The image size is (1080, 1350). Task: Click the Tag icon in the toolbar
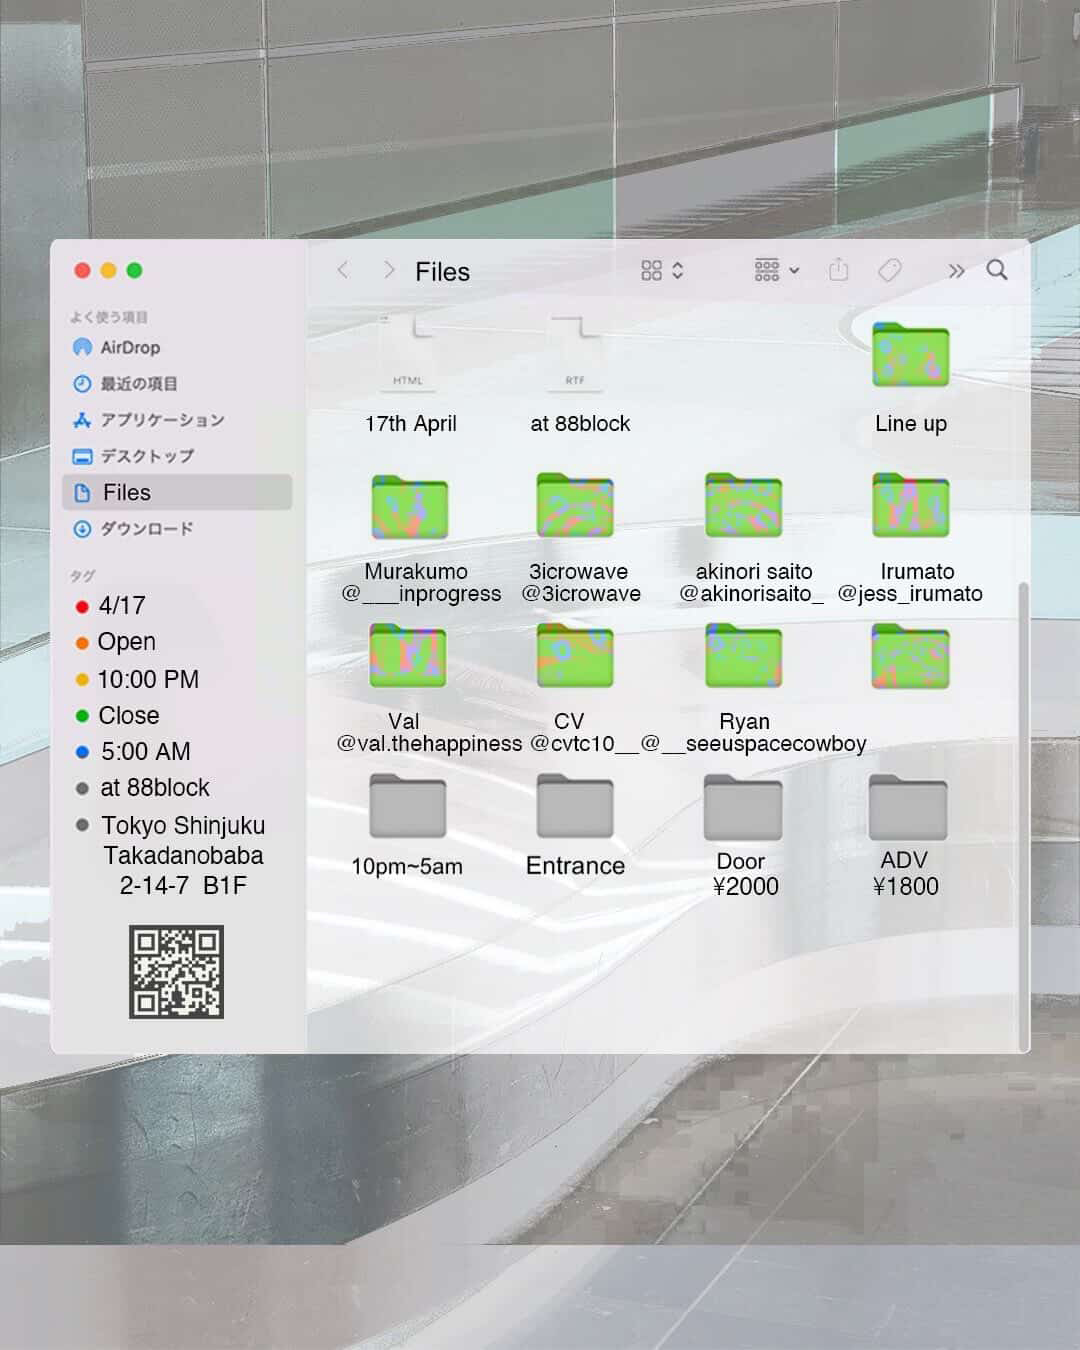point(890,270)
